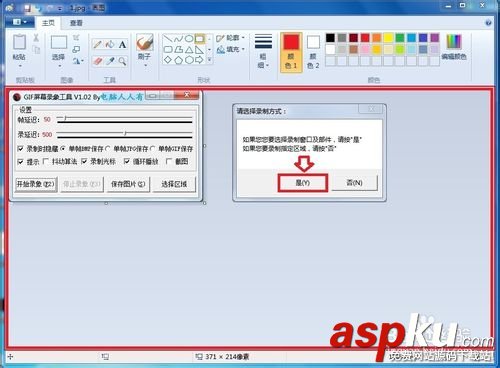Select the highlighted Rectangle shape
Screen dimensions: 500x368
(x=199, y=39)
